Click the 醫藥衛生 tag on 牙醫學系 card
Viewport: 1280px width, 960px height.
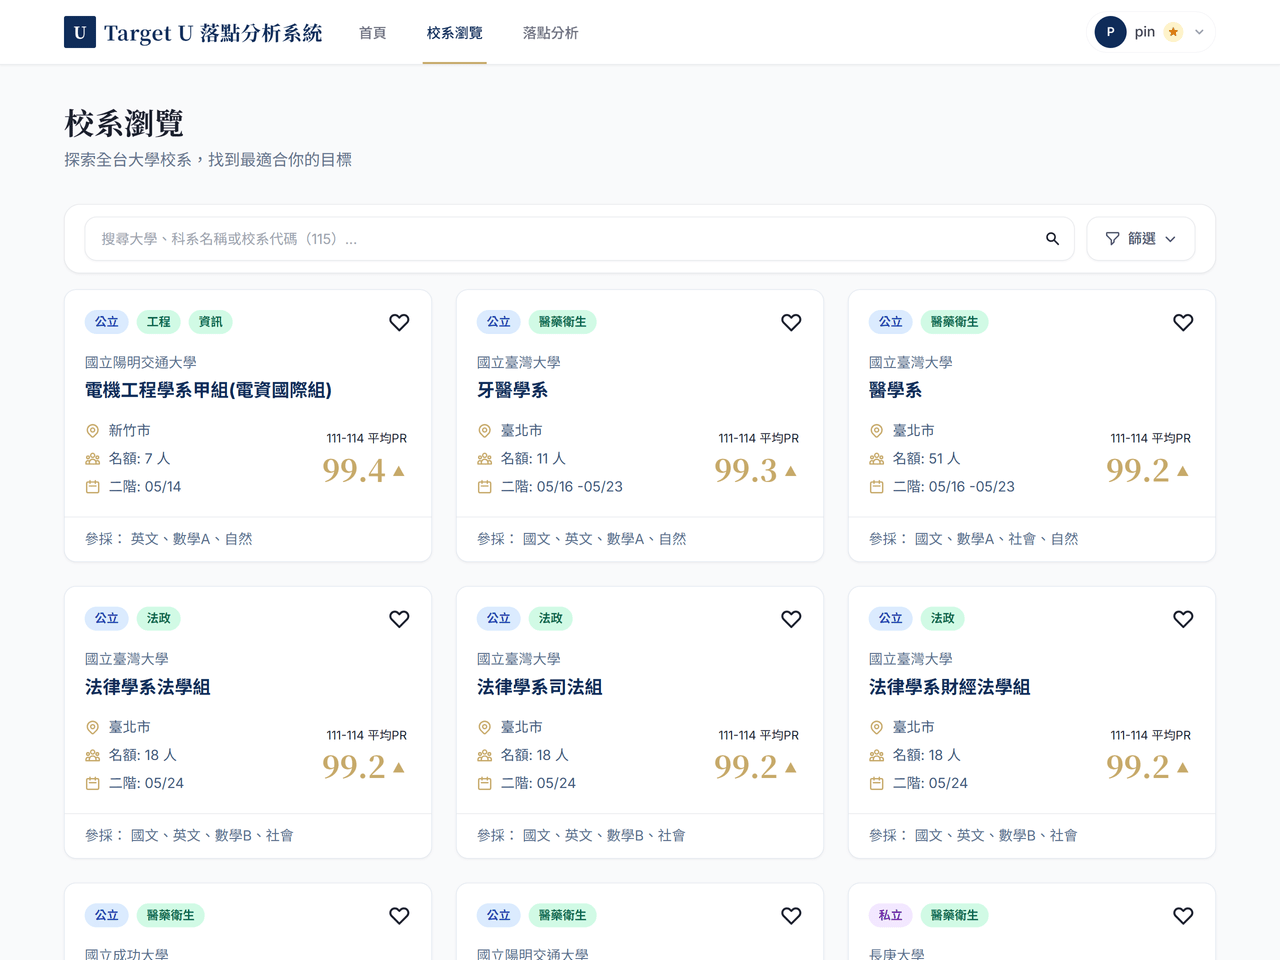(563, 322)
